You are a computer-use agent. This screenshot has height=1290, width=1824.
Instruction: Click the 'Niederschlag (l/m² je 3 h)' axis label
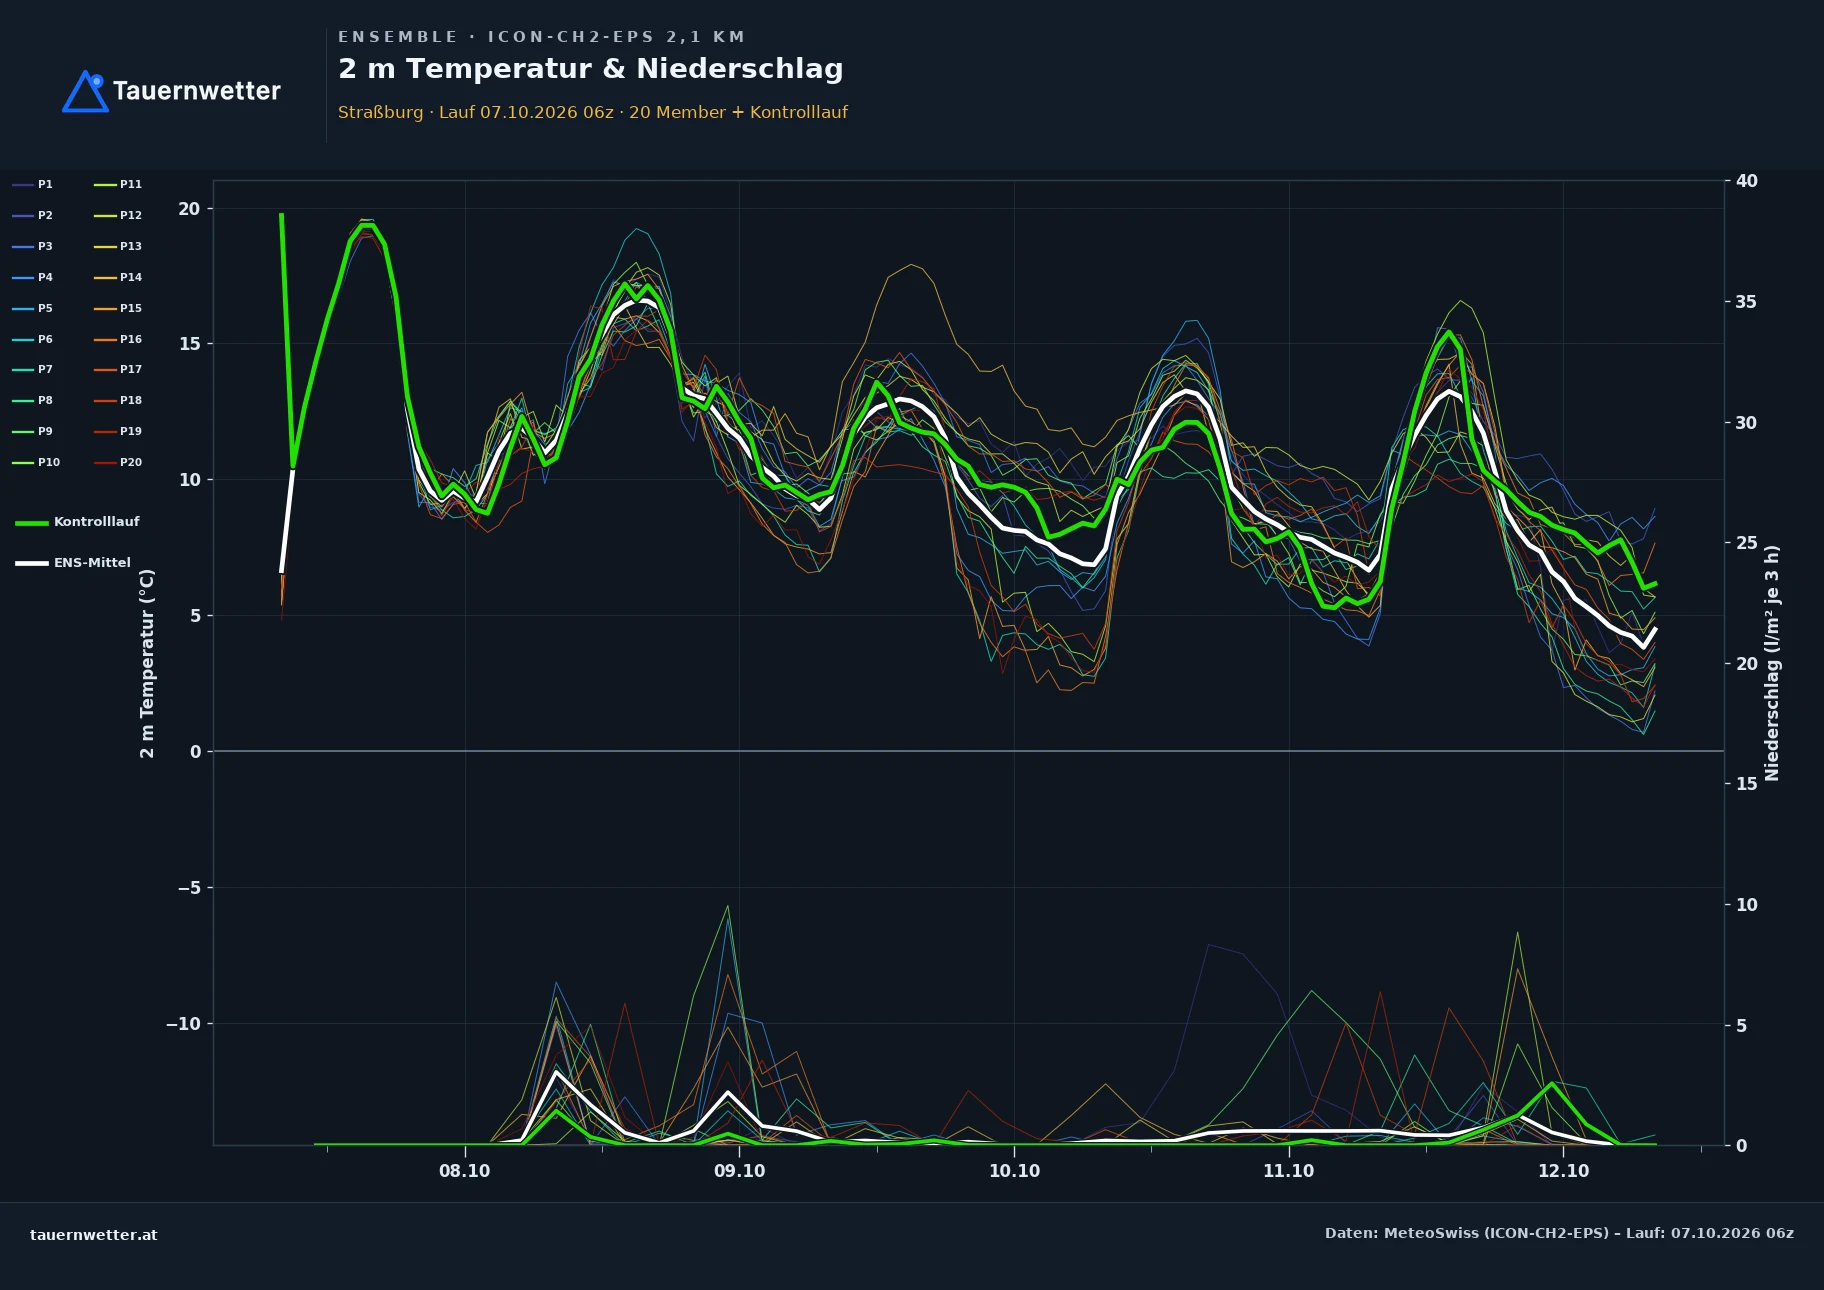click(x=1772, y=663)
